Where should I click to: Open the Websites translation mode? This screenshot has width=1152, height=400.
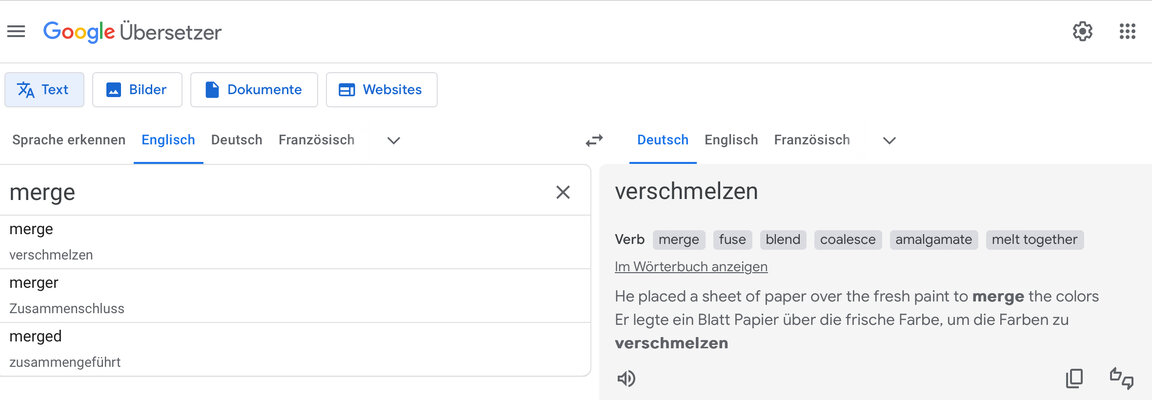point(381,90)
